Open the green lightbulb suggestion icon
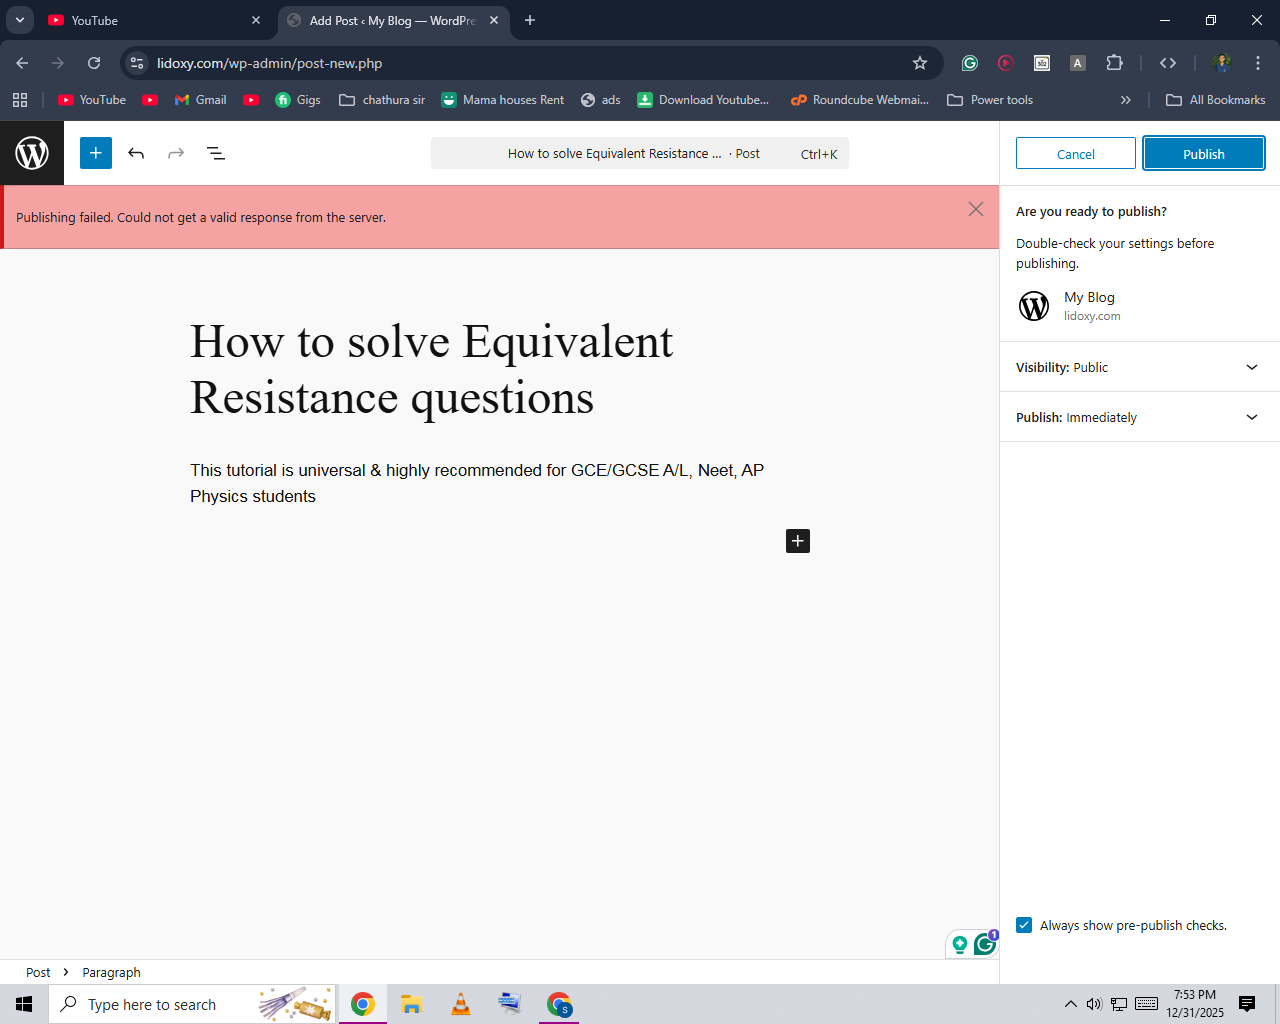 point(960,944)
